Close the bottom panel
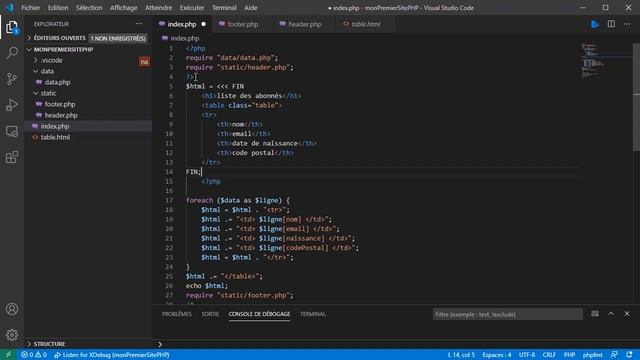 [x=627, y=313]
